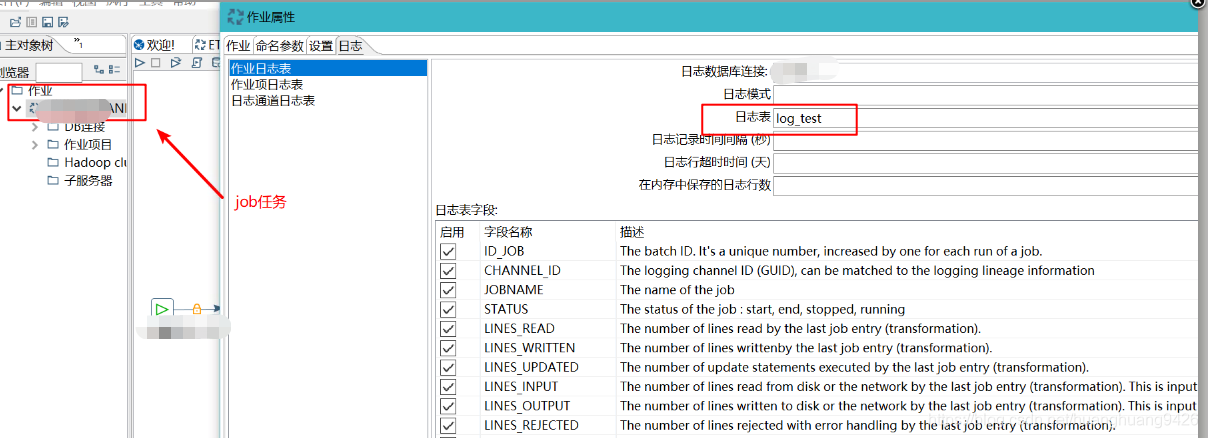The image size is (1208, 438).
Task: Select the Hadoop clusters tree item
Action: point(95,162)
